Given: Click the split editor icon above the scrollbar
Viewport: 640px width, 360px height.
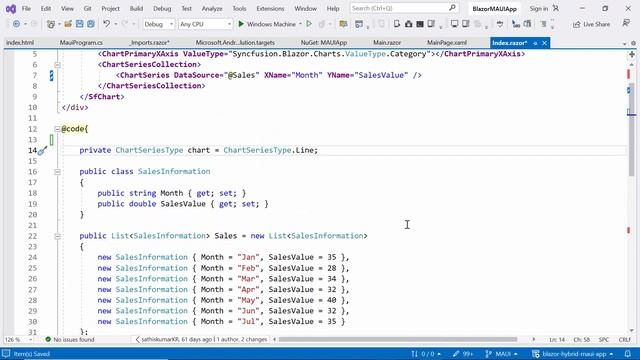Looking at the screenshot, I should point(632,54).
